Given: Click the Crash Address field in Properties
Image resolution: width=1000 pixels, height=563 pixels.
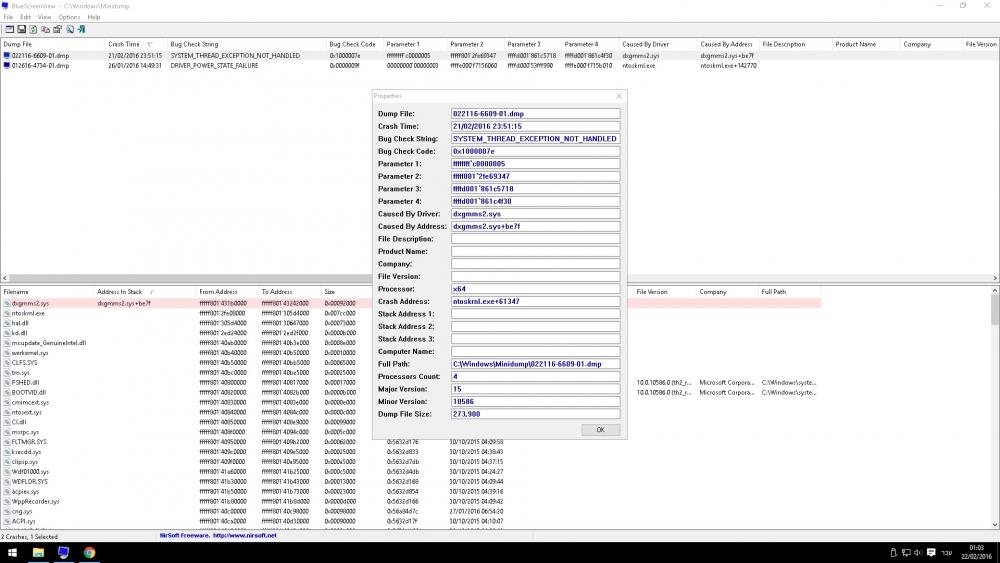Looking at the screenshot, I should point(535,301).
